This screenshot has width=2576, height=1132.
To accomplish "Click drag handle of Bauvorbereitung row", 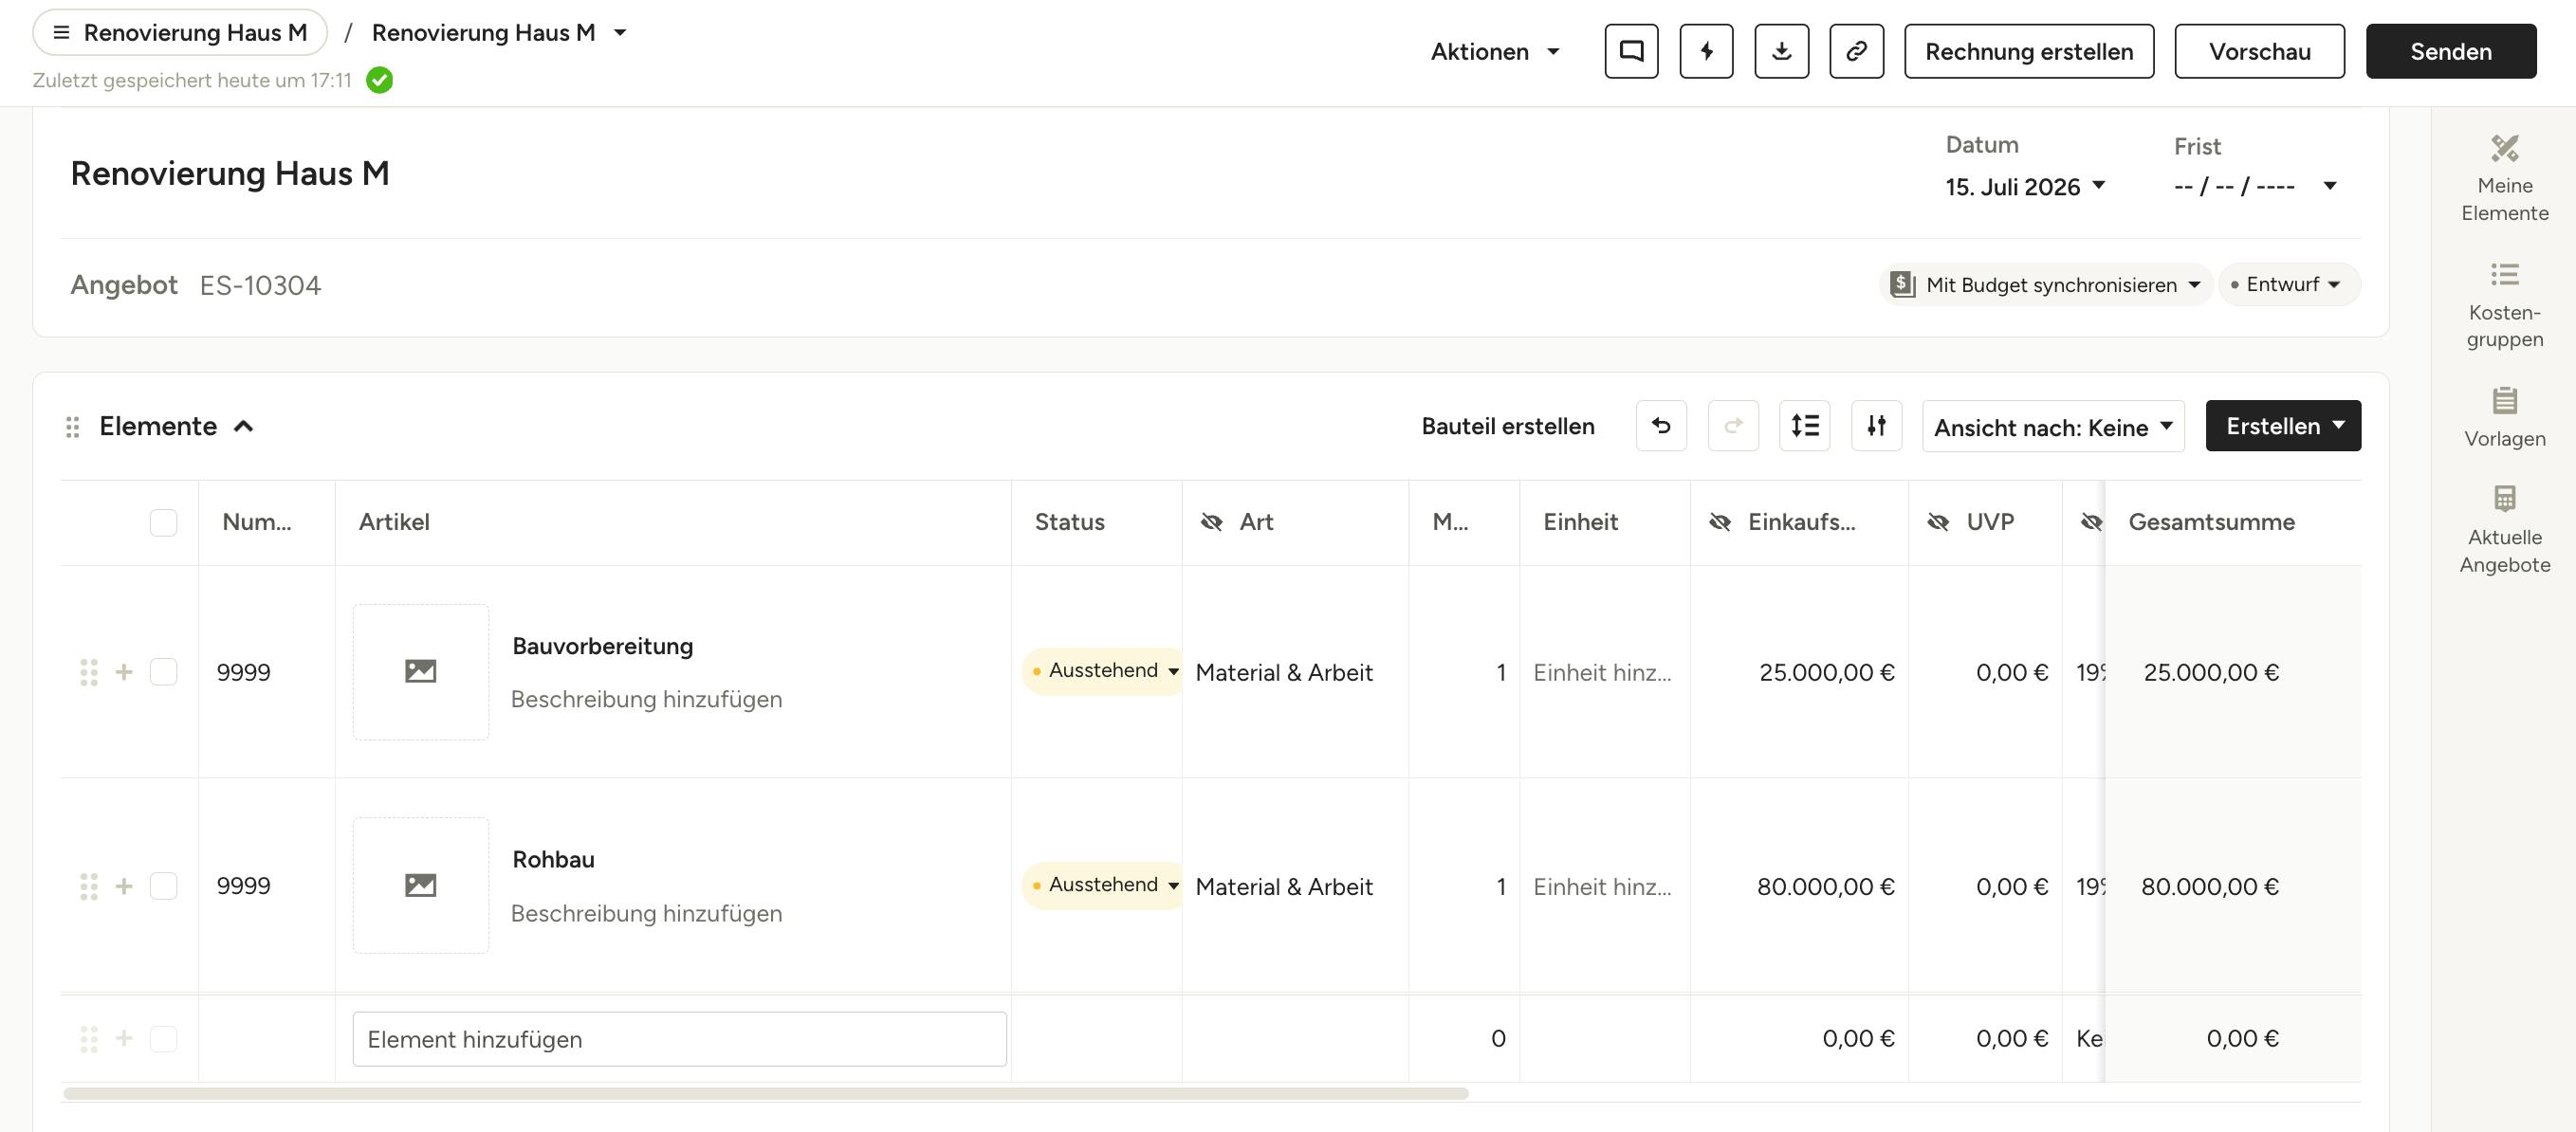I will (89, 672).
